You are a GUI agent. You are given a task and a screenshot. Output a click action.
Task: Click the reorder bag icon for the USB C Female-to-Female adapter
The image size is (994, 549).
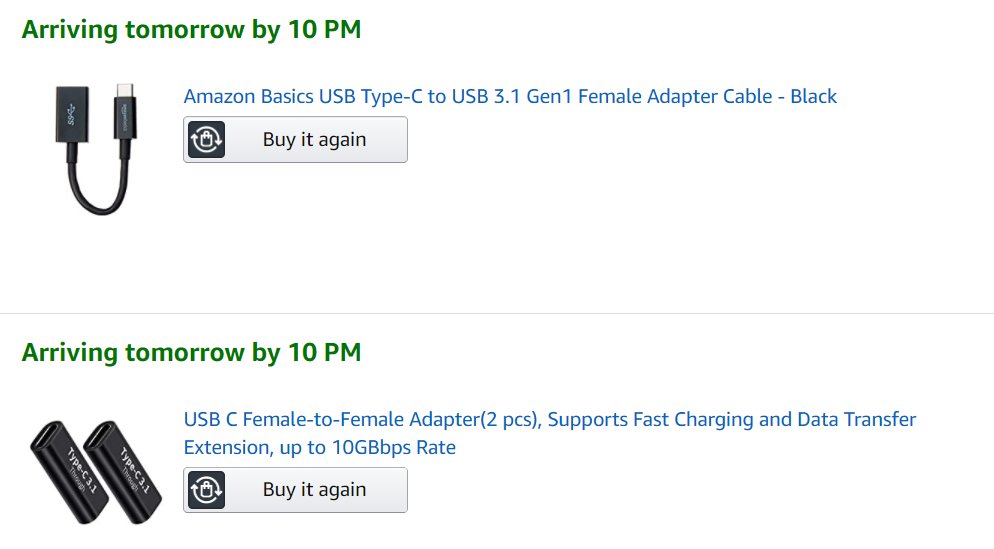[x=207, y=490]
